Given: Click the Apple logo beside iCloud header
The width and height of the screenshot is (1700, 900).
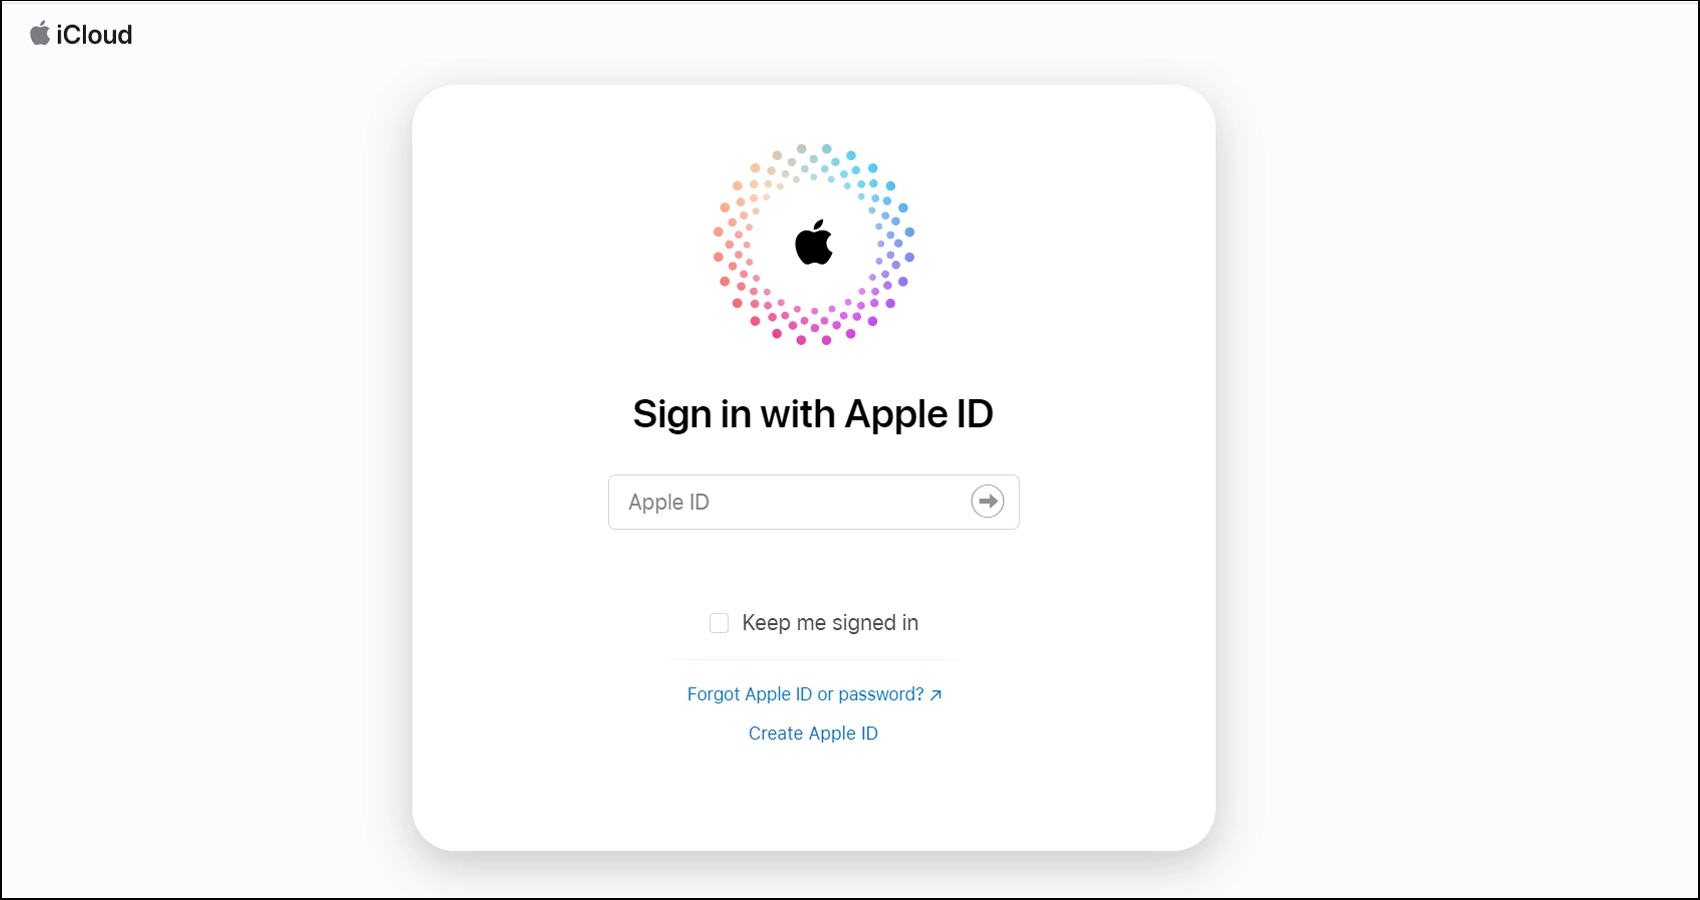Looking at the screenshot, I should pyautogui.click(x=40, y=34).
